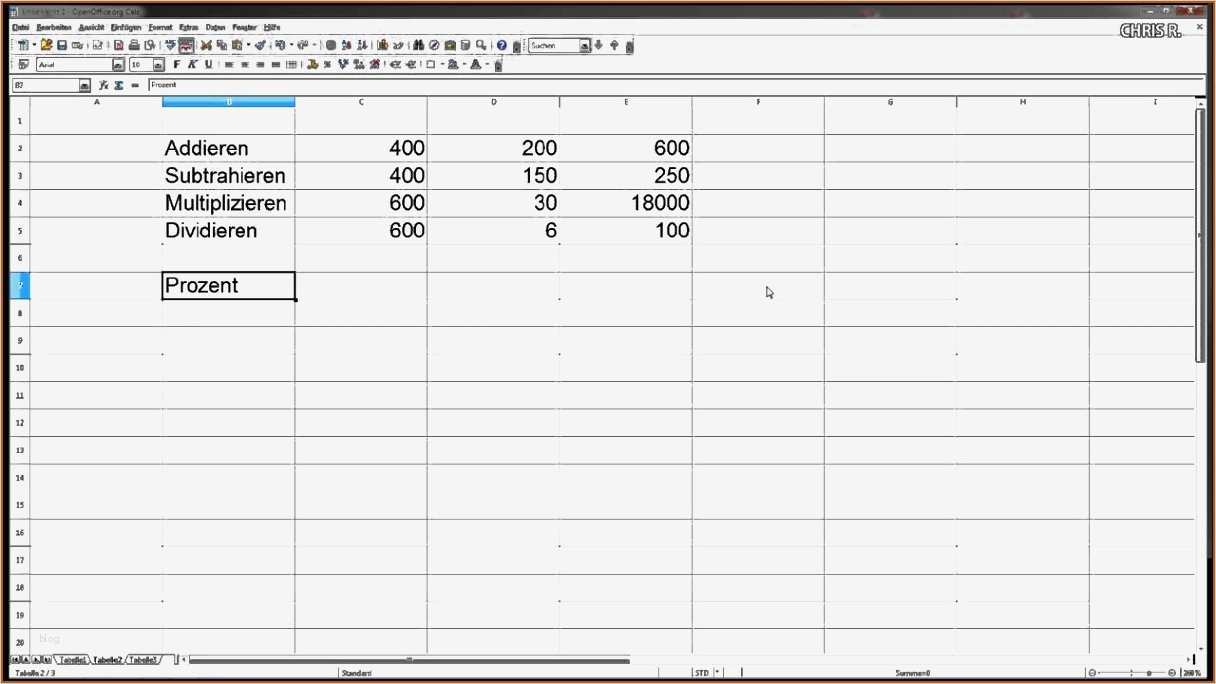Toggle underline formatting
Viewport: 1216px width, 684px height.
pyautogui.click(x=208, y=64)
